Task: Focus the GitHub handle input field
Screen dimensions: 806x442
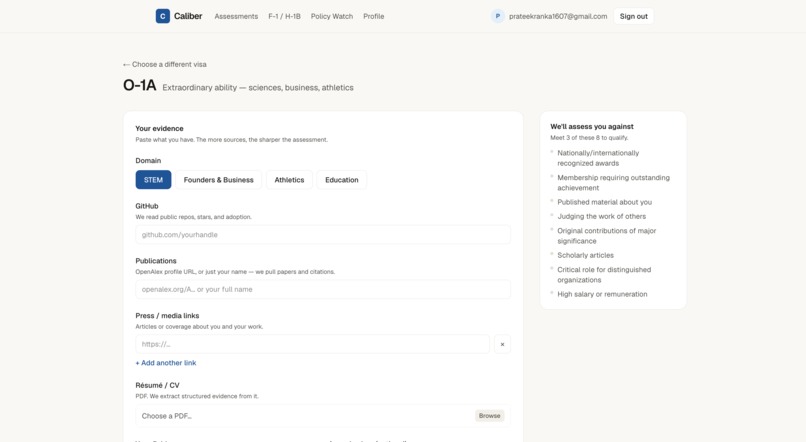Action: [323, 235]
